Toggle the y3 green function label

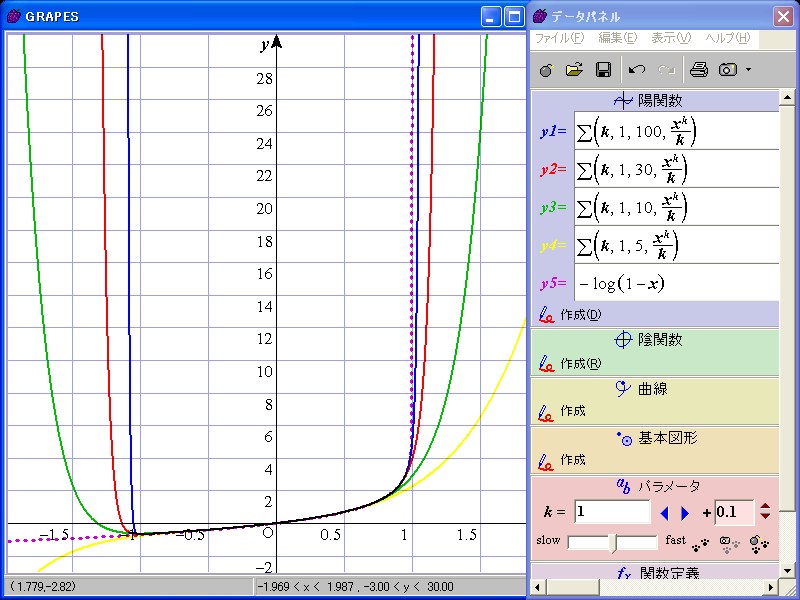(552, 207)
